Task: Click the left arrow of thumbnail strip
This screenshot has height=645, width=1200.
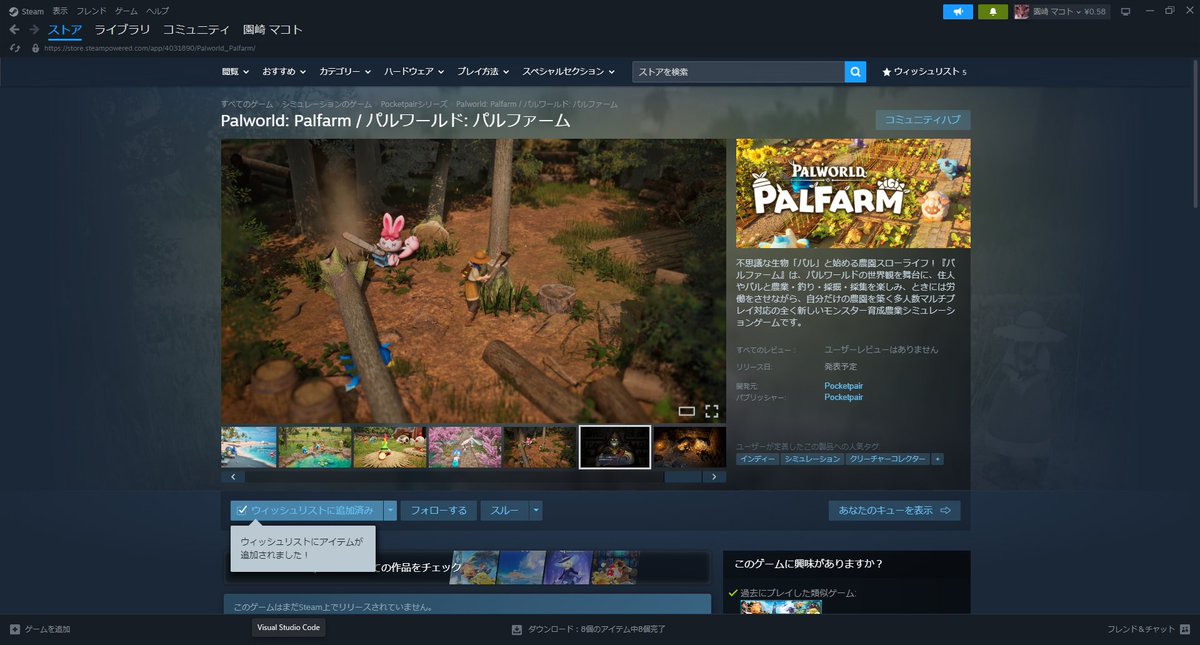Action: (233, 477)
